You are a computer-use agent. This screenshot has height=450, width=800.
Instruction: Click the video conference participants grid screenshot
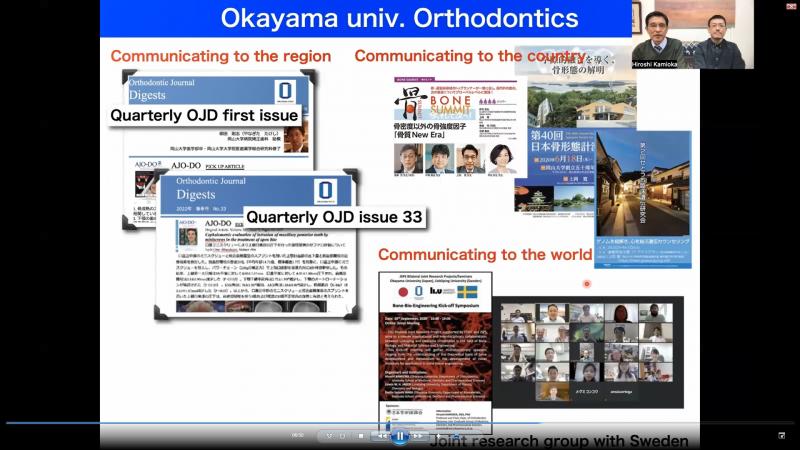(588, 352)
